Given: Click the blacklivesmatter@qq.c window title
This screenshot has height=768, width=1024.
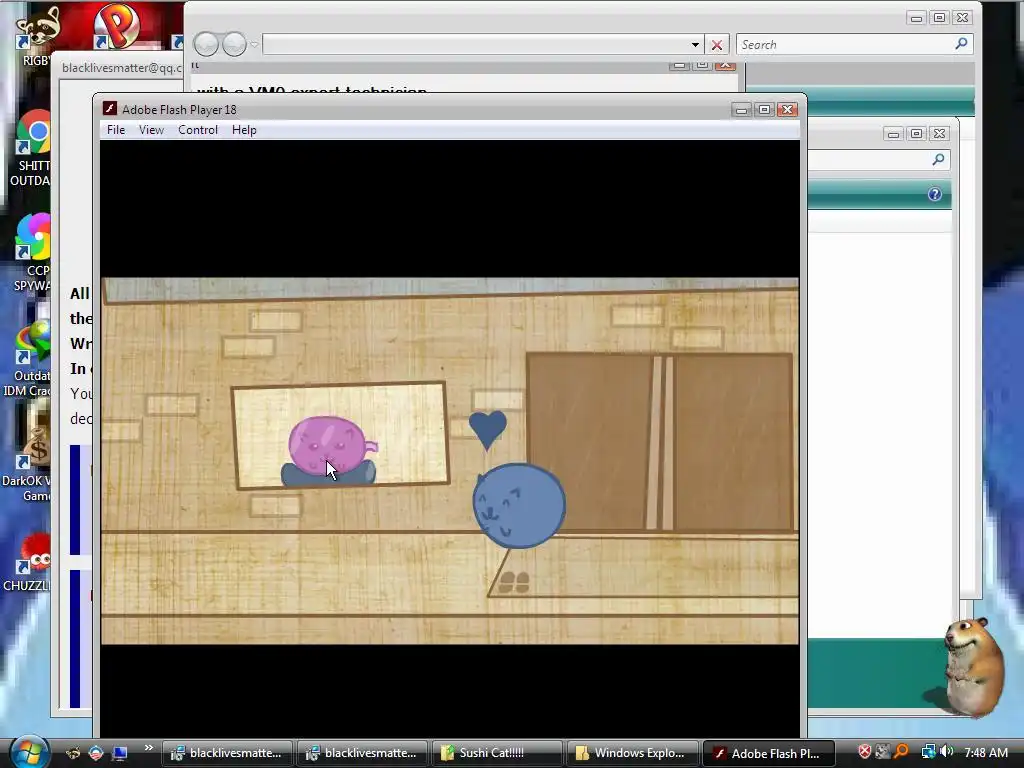Looking at the screenshot, I should coord(122,68).
